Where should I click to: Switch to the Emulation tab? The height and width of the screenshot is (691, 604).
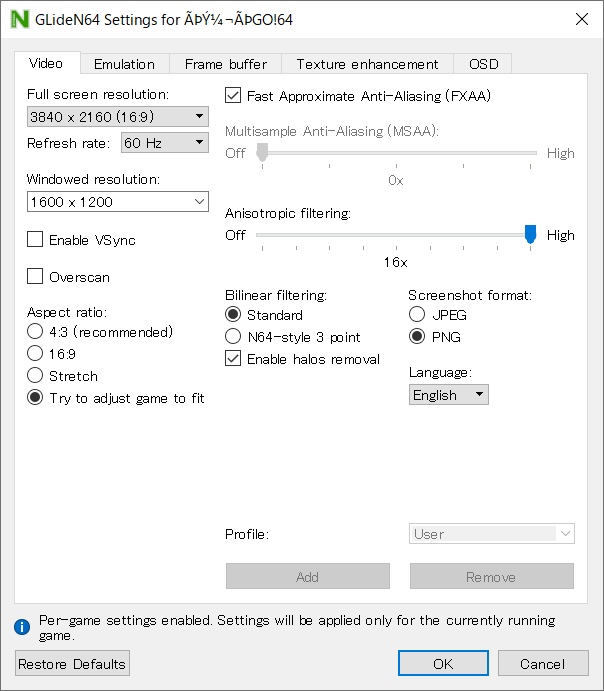click(x=124, y=64)
